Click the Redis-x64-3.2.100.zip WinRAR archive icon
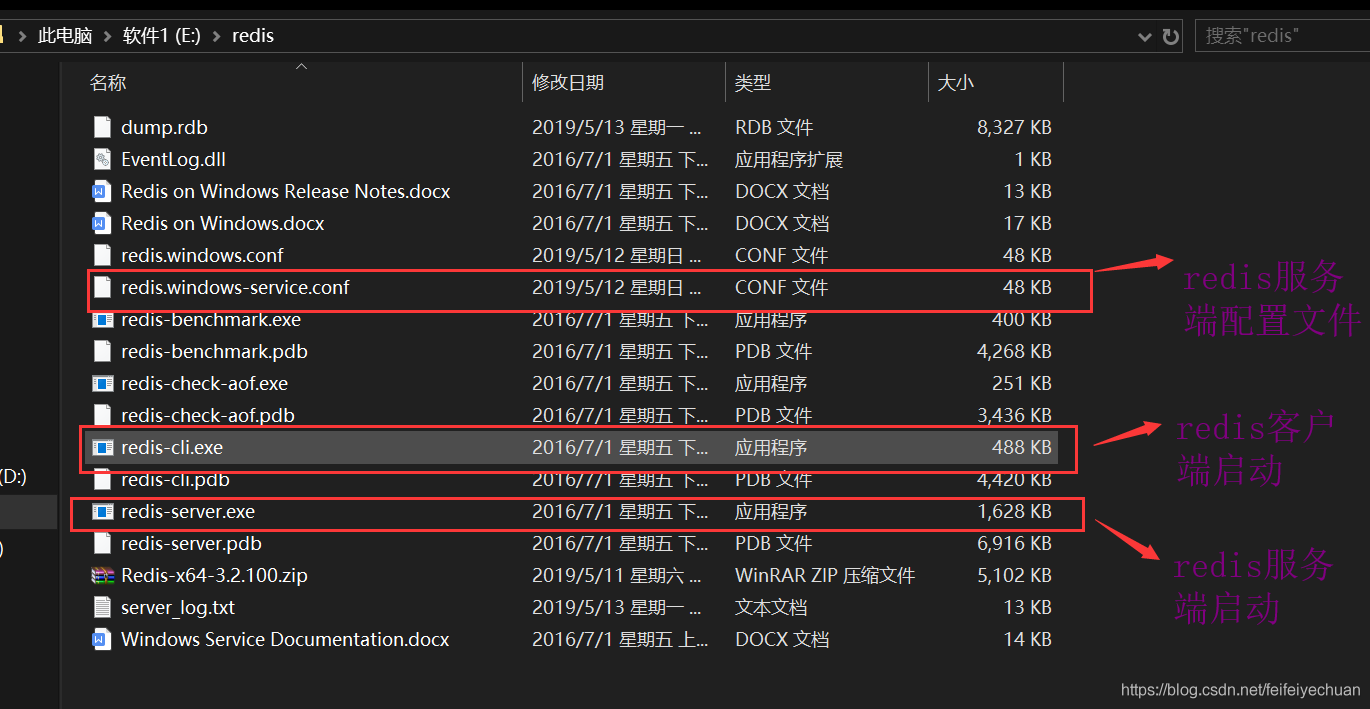The width and height of the screenshot is (1370, 709). [x=101, y=575]
